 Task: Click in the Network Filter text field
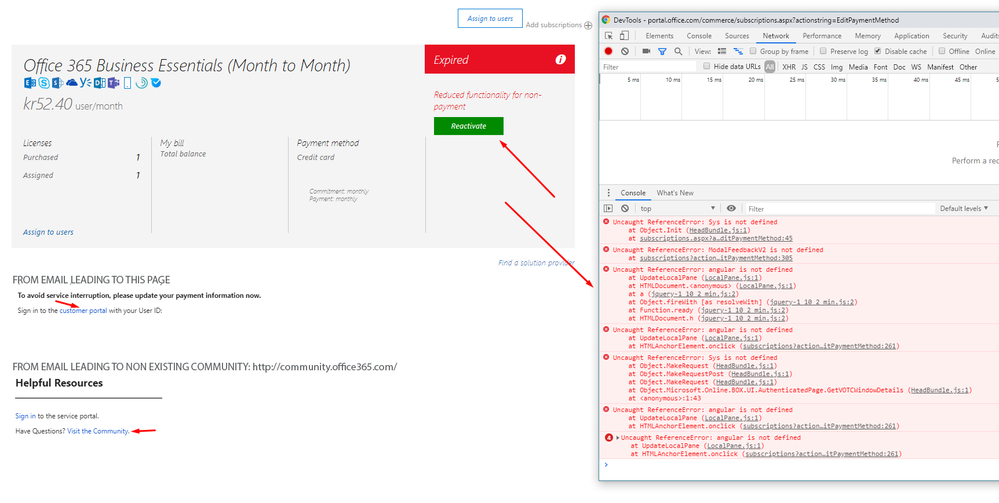[x=649, y=67]
